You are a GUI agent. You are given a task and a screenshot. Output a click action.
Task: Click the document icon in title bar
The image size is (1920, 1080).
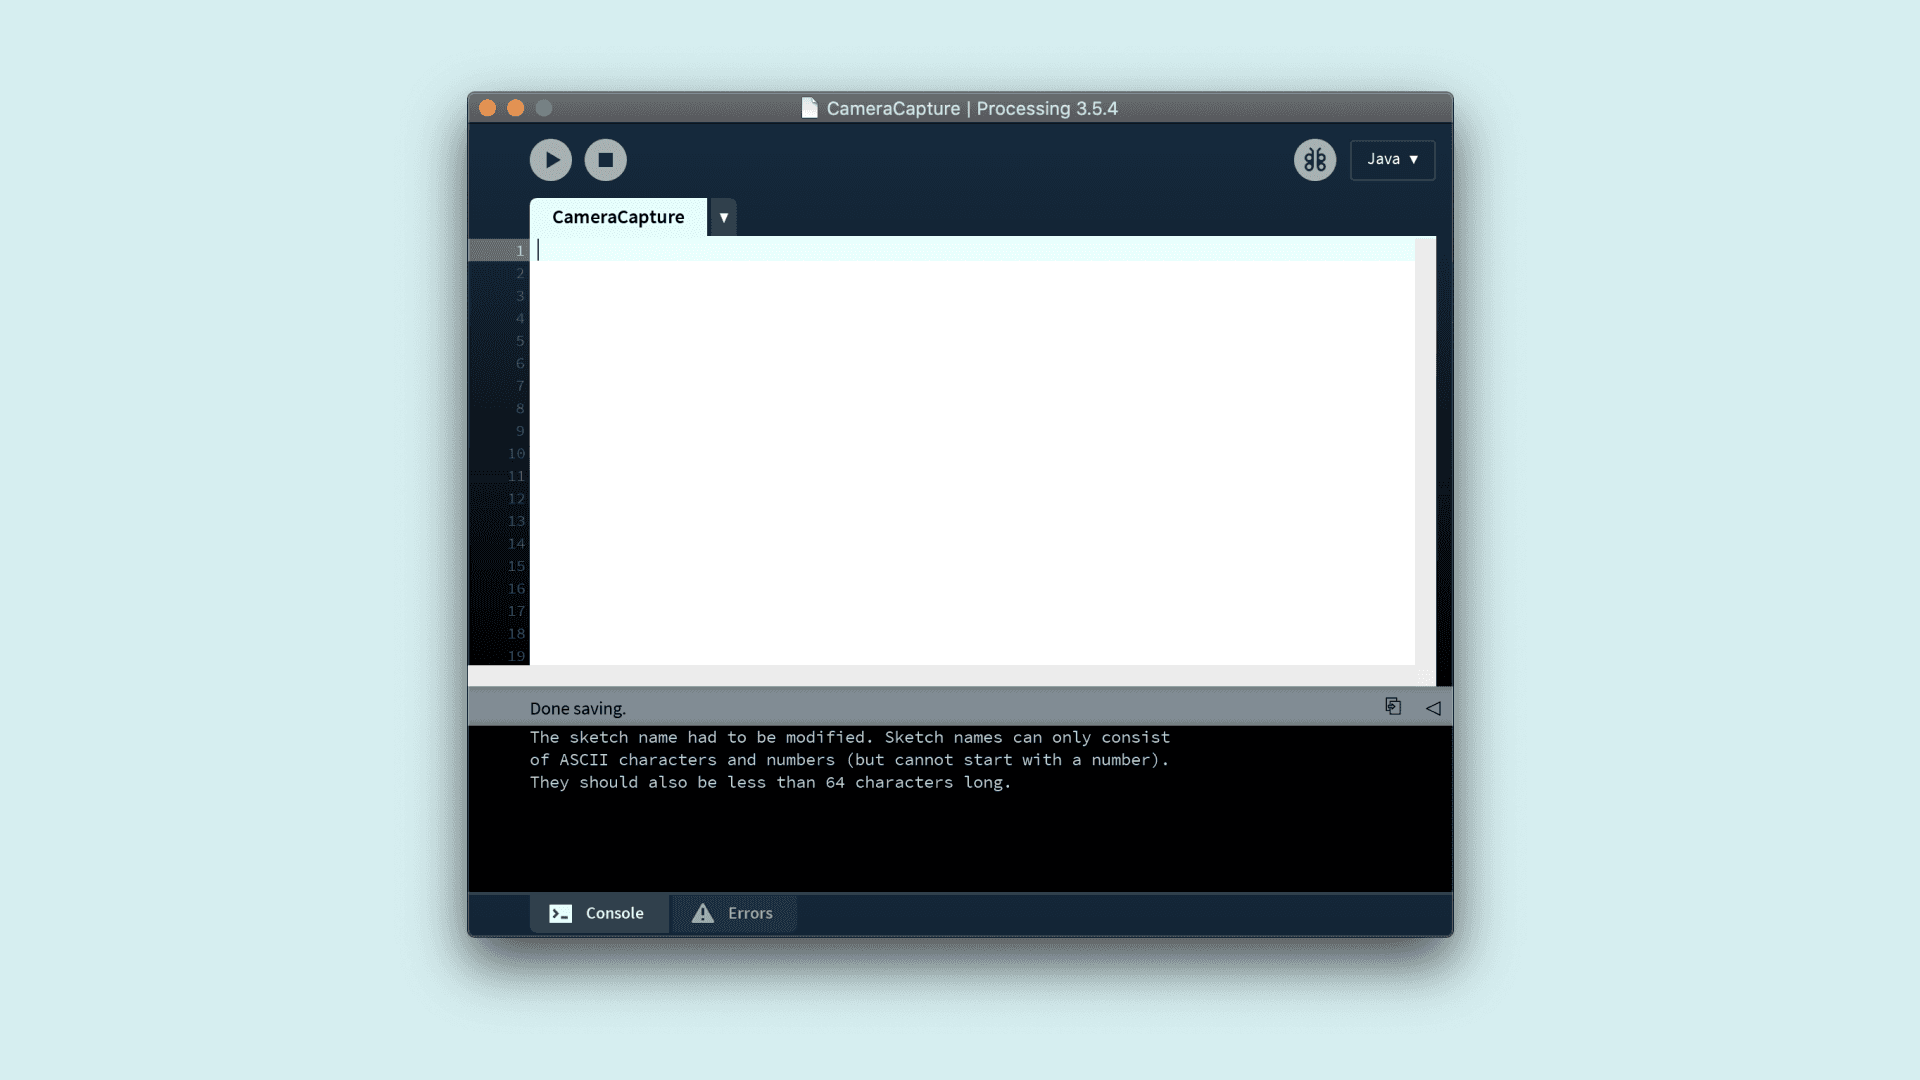(809, 108)
